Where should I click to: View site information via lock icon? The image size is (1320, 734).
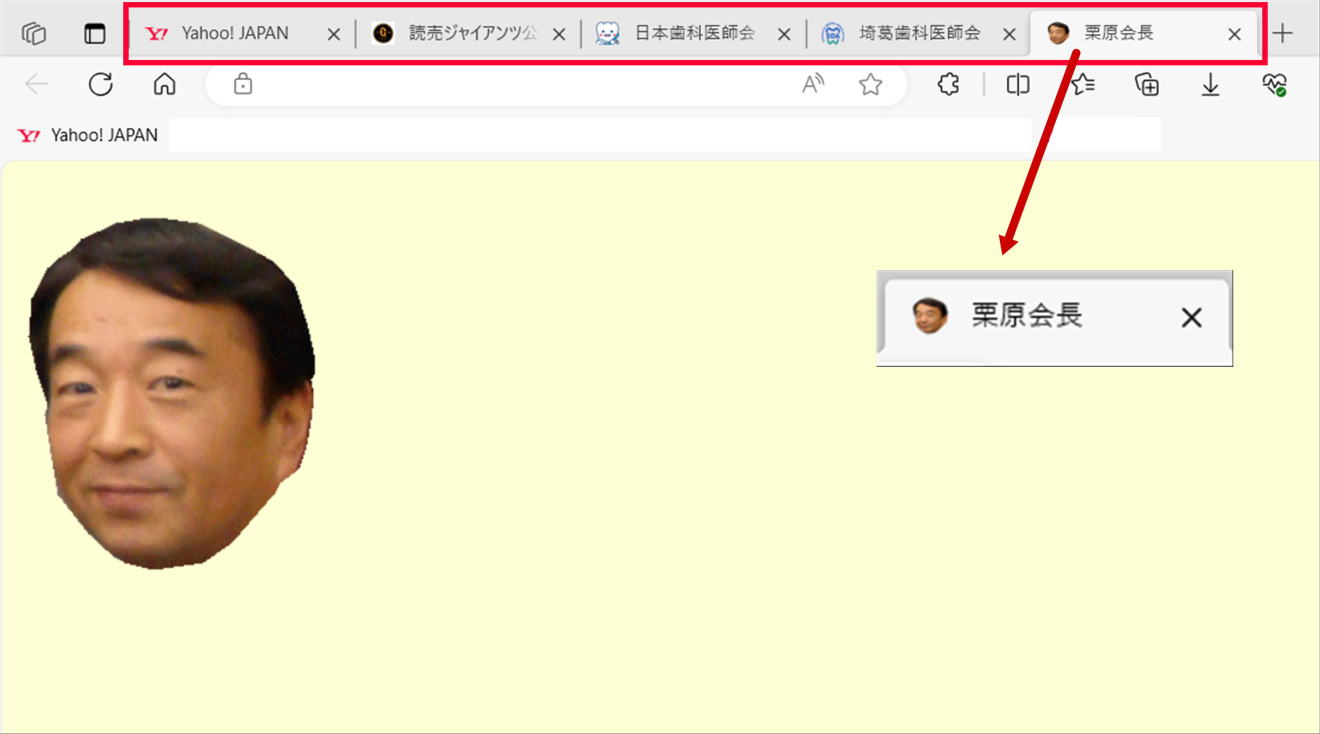tap(242, 86)
